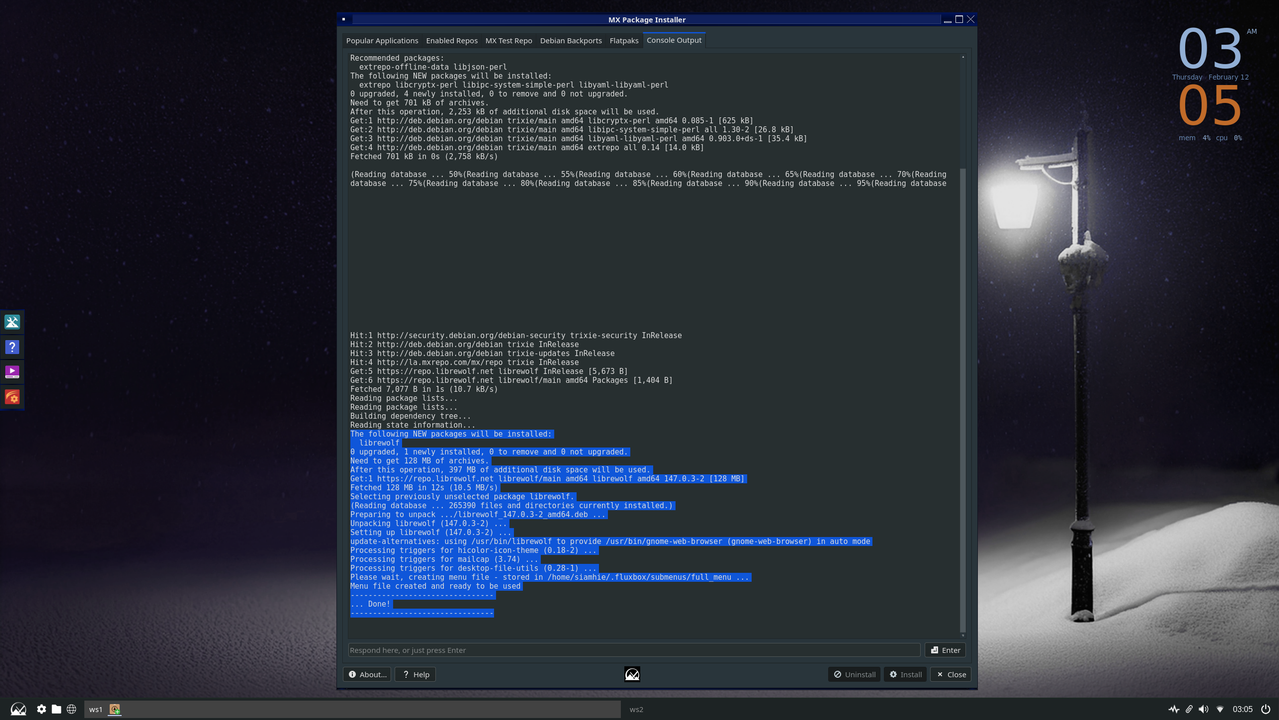Click the scrollbar up arrow in console

964,56
